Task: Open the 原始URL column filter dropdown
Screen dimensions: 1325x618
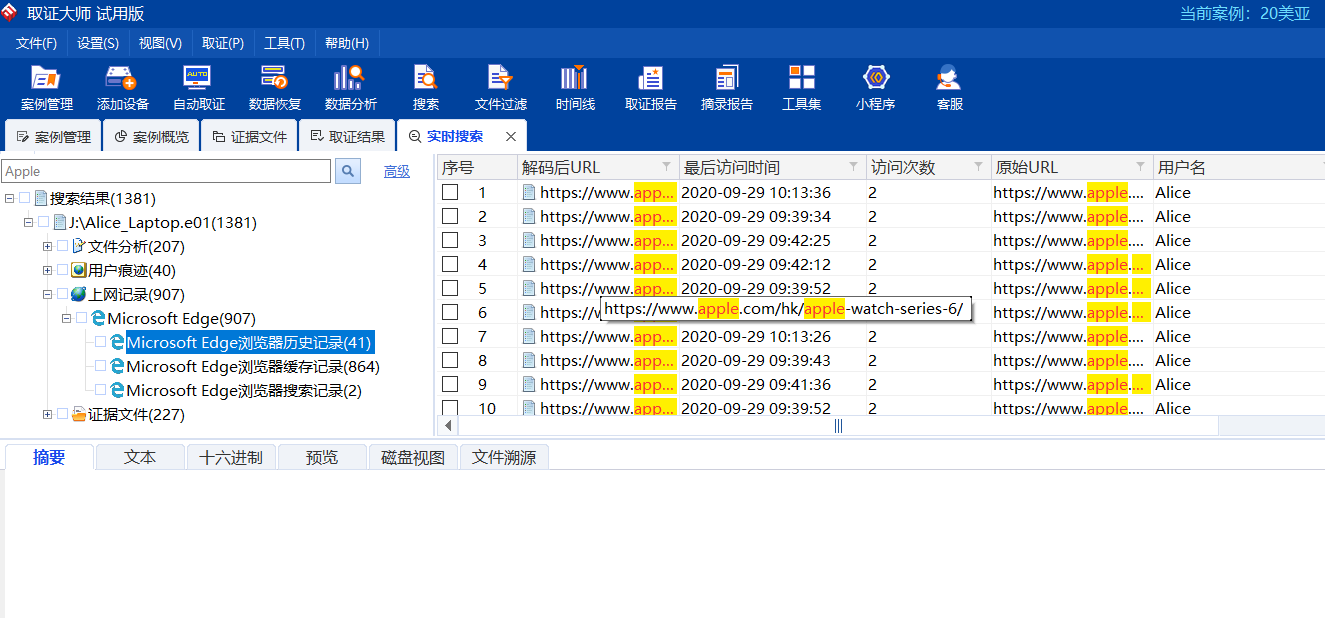Action: point(1140,166)
